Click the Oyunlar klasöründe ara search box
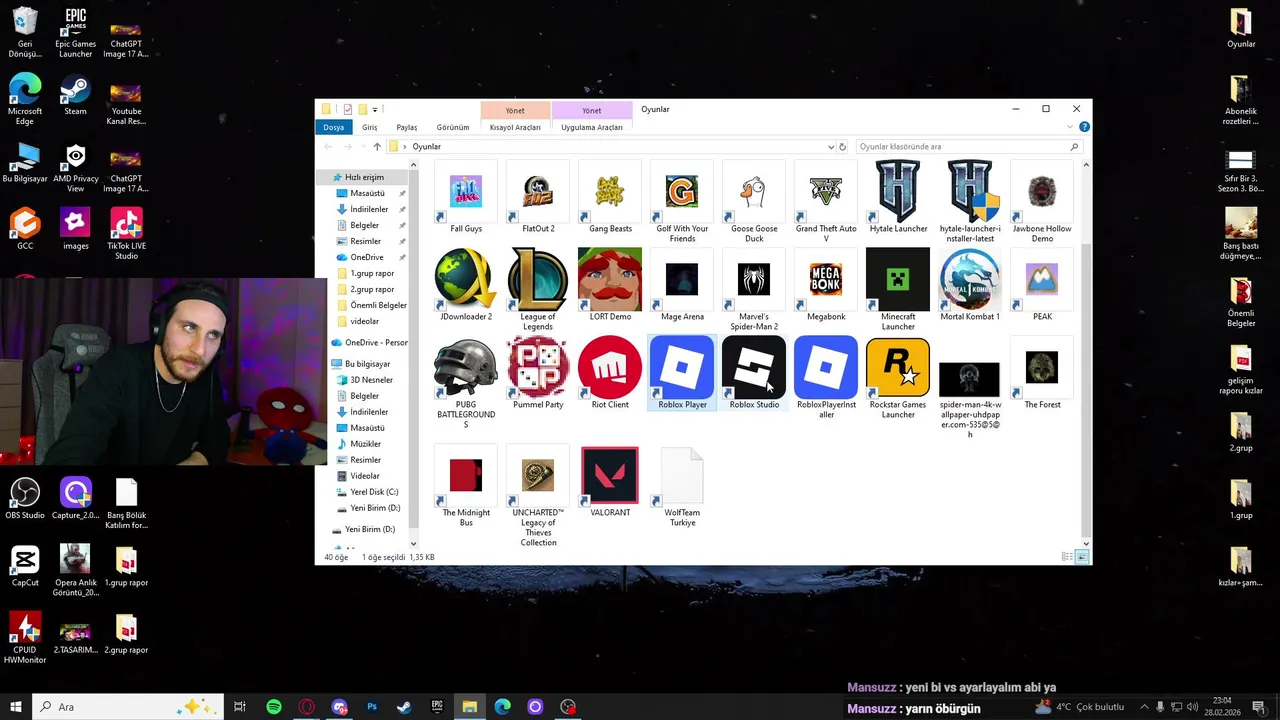This screenshot has width=1280, height=720. point(968,147)
